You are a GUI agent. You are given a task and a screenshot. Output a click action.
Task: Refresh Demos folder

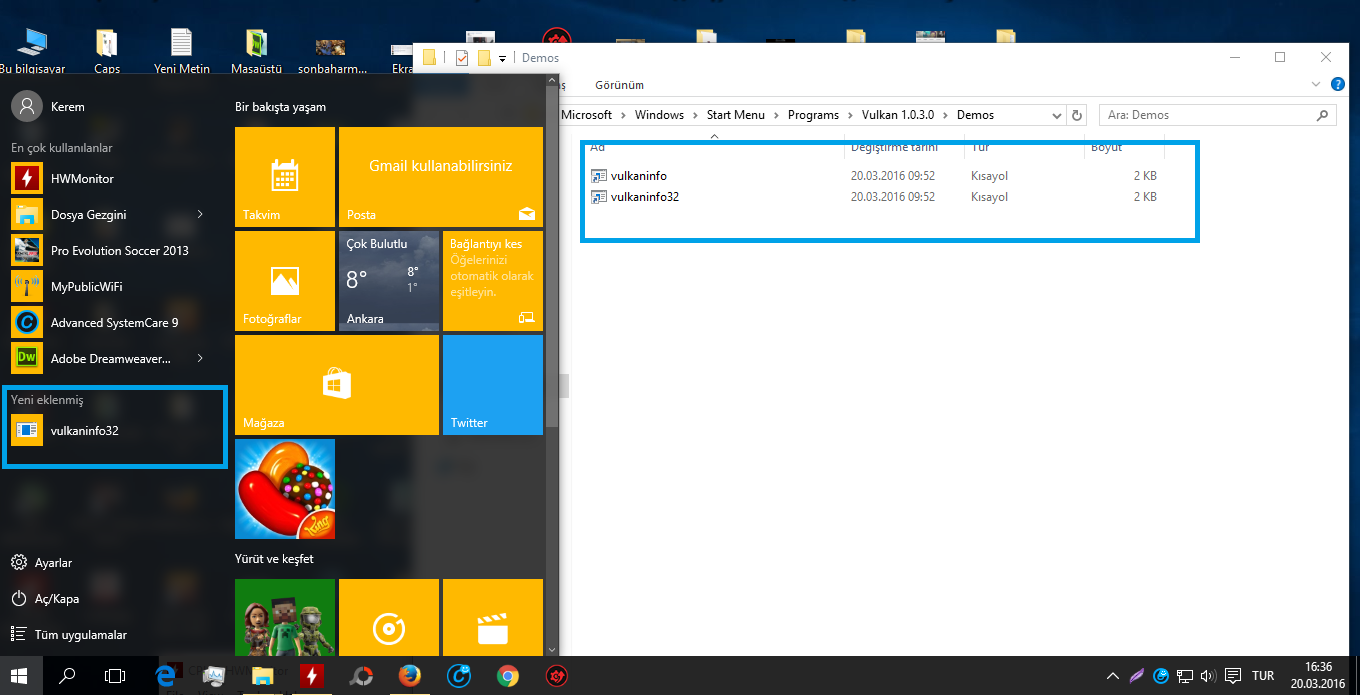coord(1076,115)
